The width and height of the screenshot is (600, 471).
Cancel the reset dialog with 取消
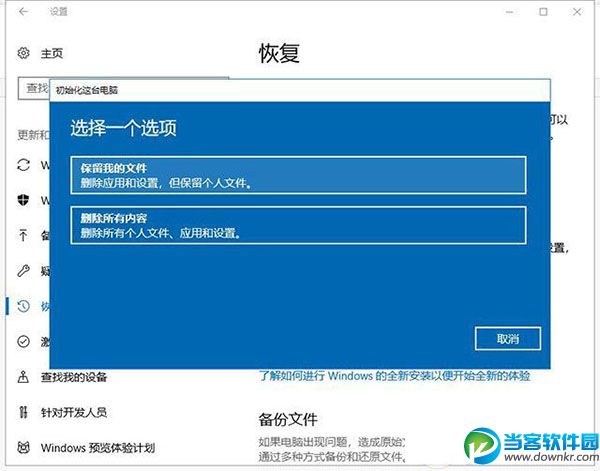click(x=508, y=339)
